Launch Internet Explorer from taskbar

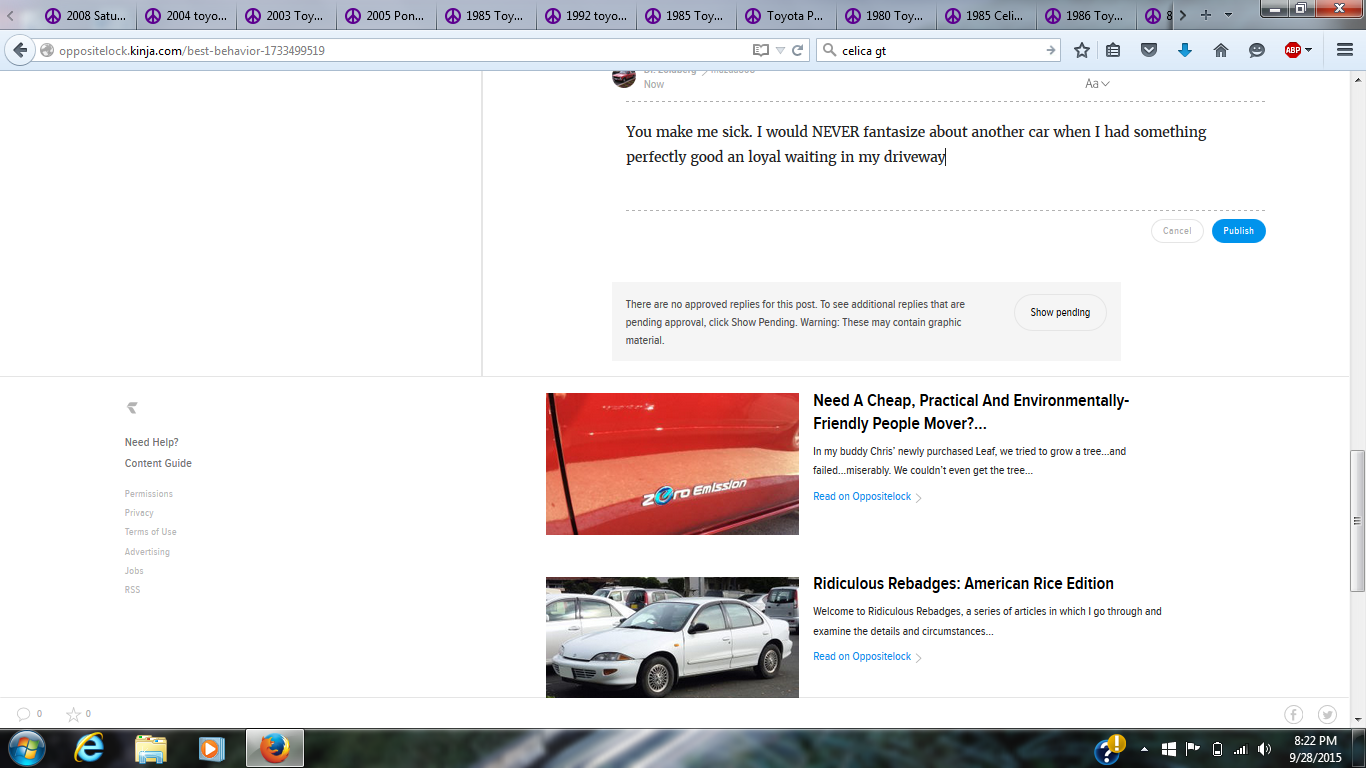89,748
